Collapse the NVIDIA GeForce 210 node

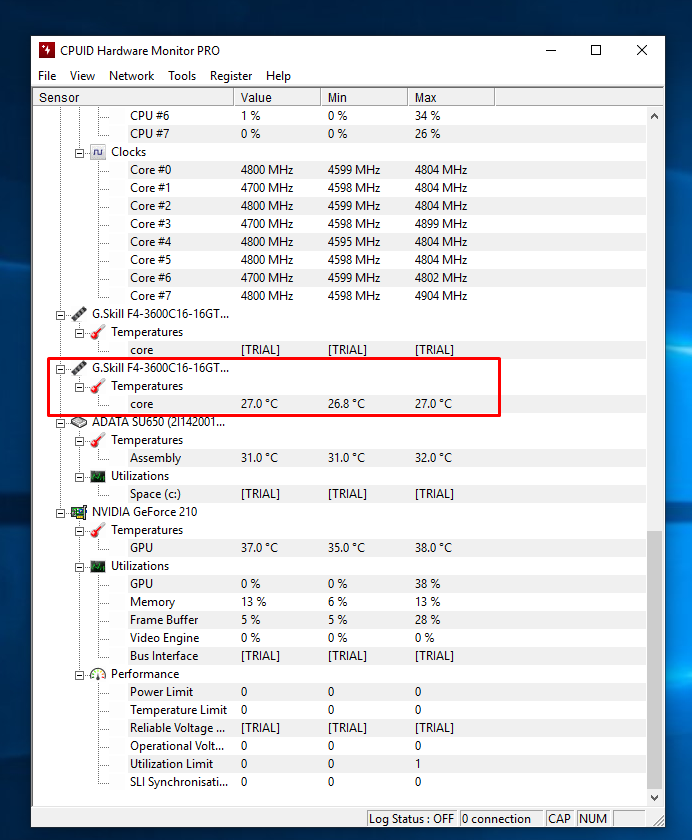click(x=61, y=513)
